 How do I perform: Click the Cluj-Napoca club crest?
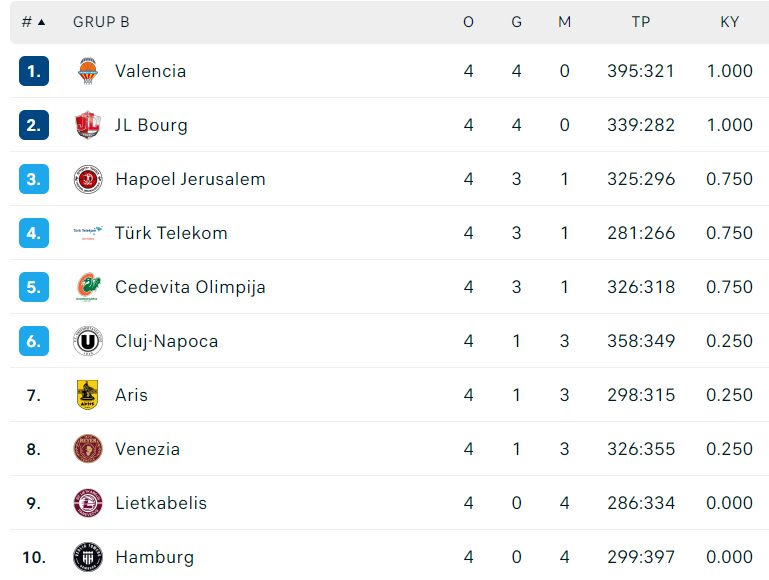88,341
